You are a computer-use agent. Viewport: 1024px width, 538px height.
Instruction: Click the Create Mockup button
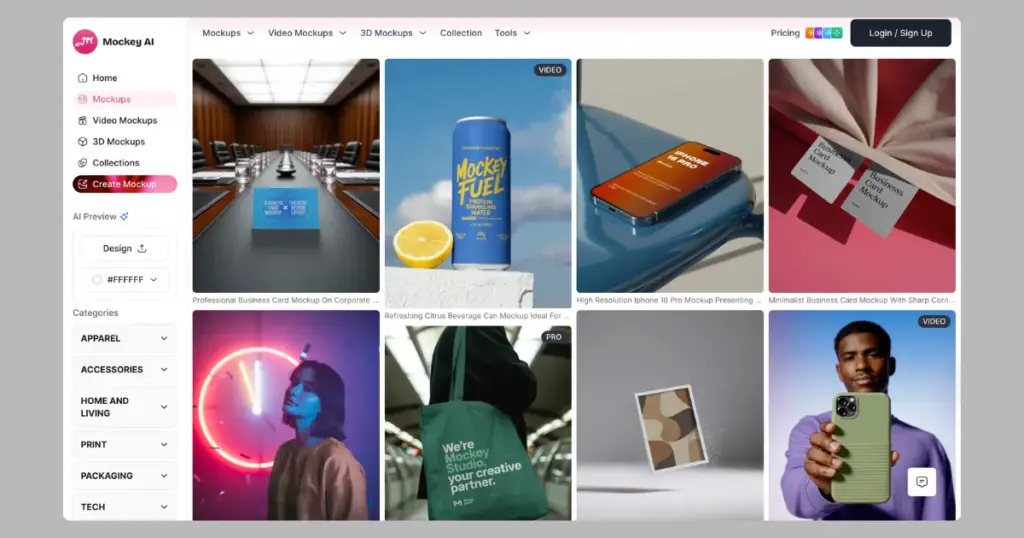pyautogui.click(x=125, y=184)
